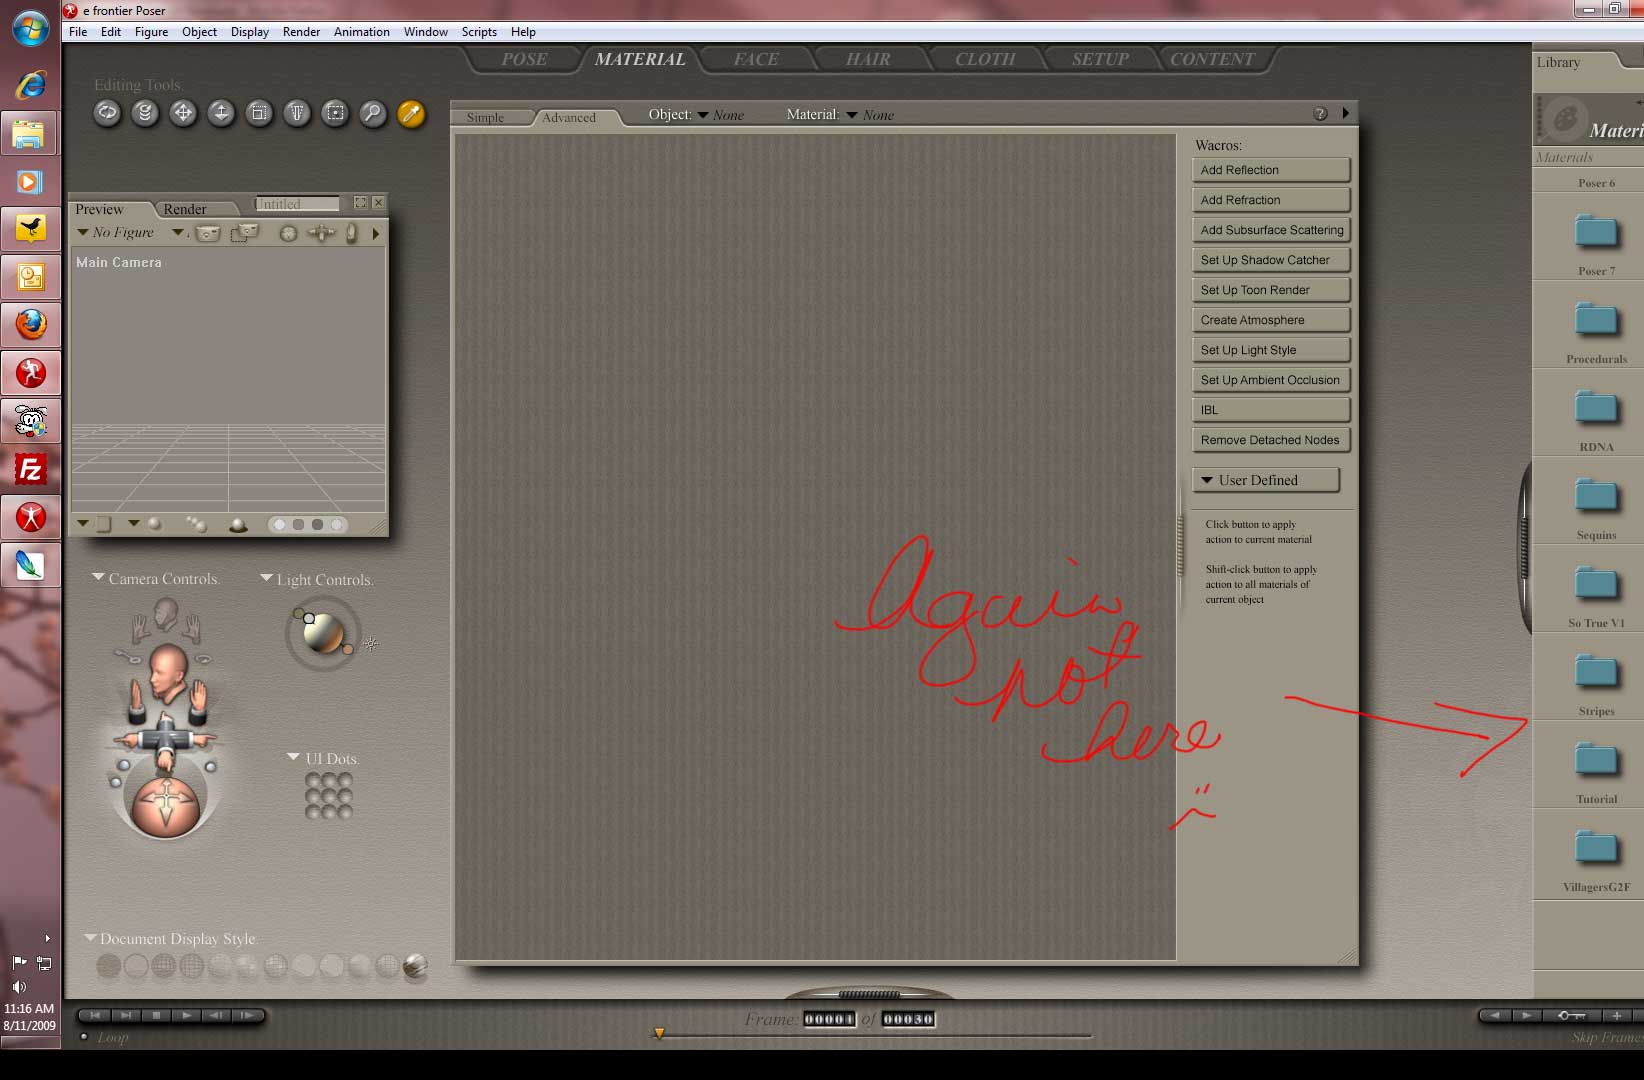Screen dimensions: 1644x1080
Task: Click Set Up Shadow Catcher button
Action: click(x=1271, y=260)
